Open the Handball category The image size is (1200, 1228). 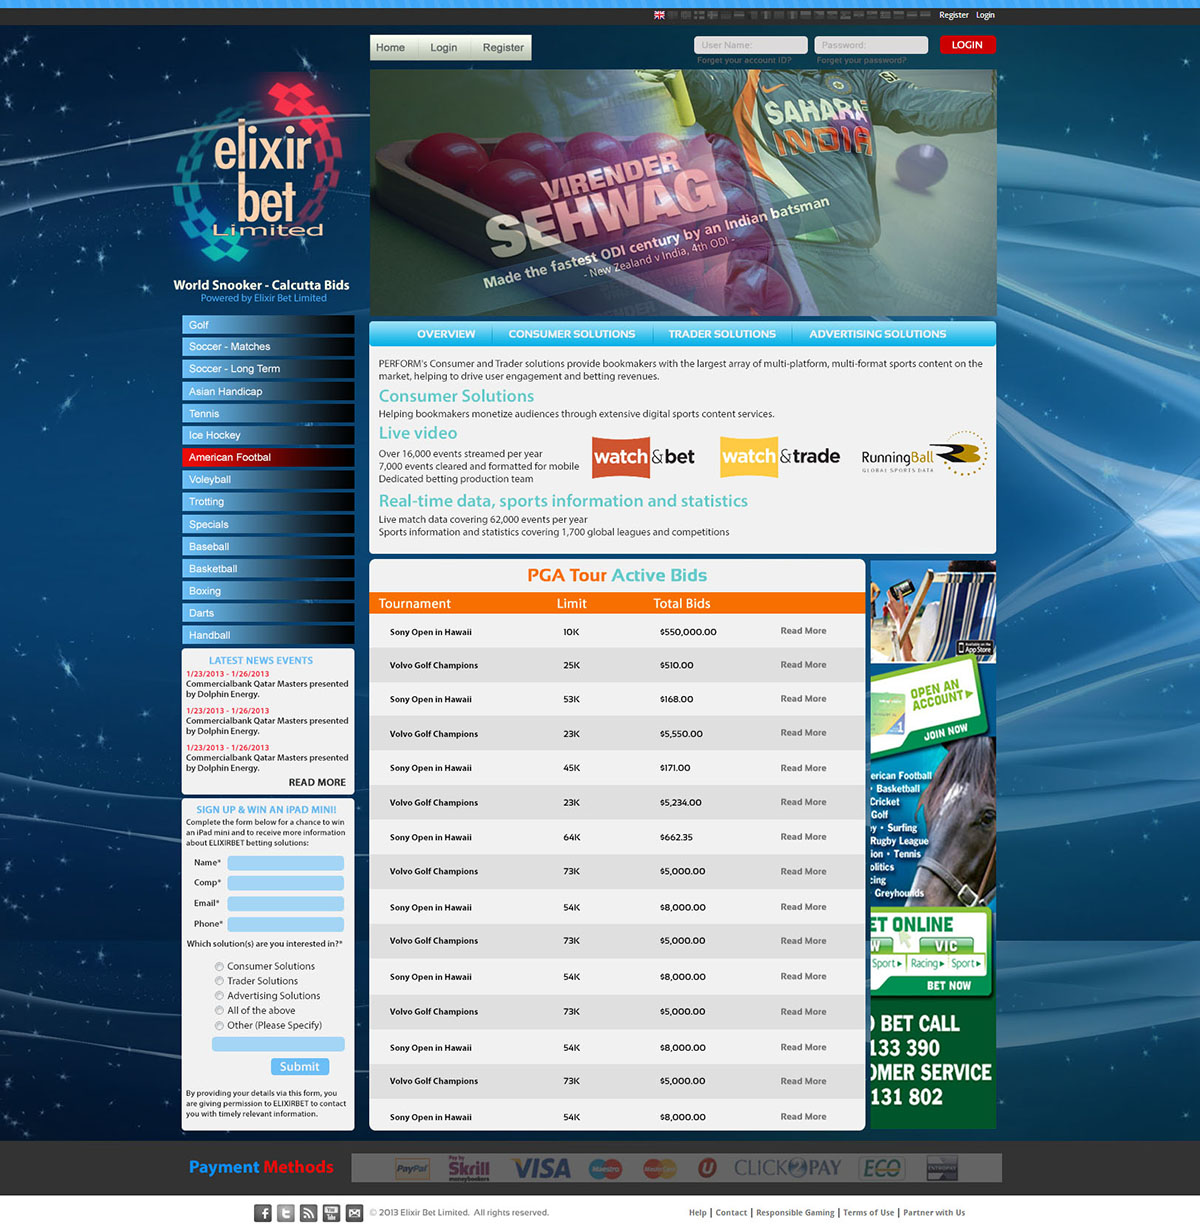(x=268, y=636)
